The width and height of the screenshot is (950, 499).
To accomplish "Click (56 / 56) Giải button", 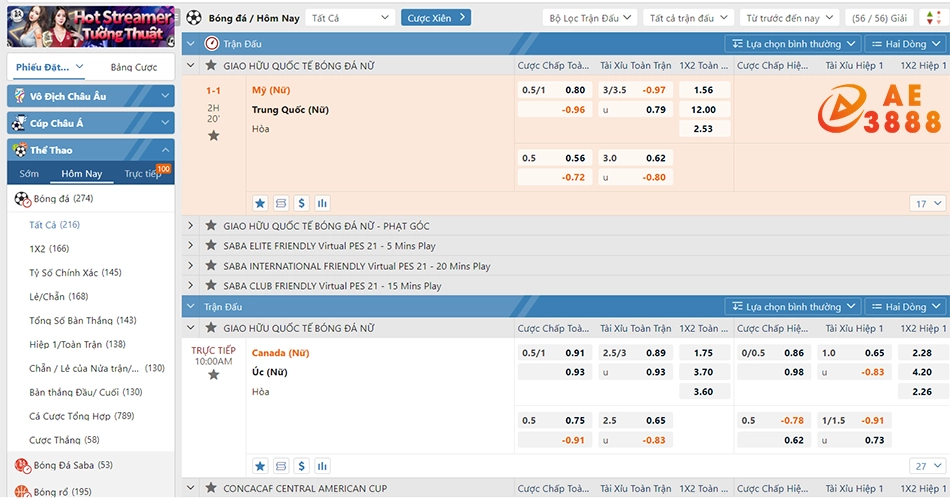I will (x=879, y=18).
